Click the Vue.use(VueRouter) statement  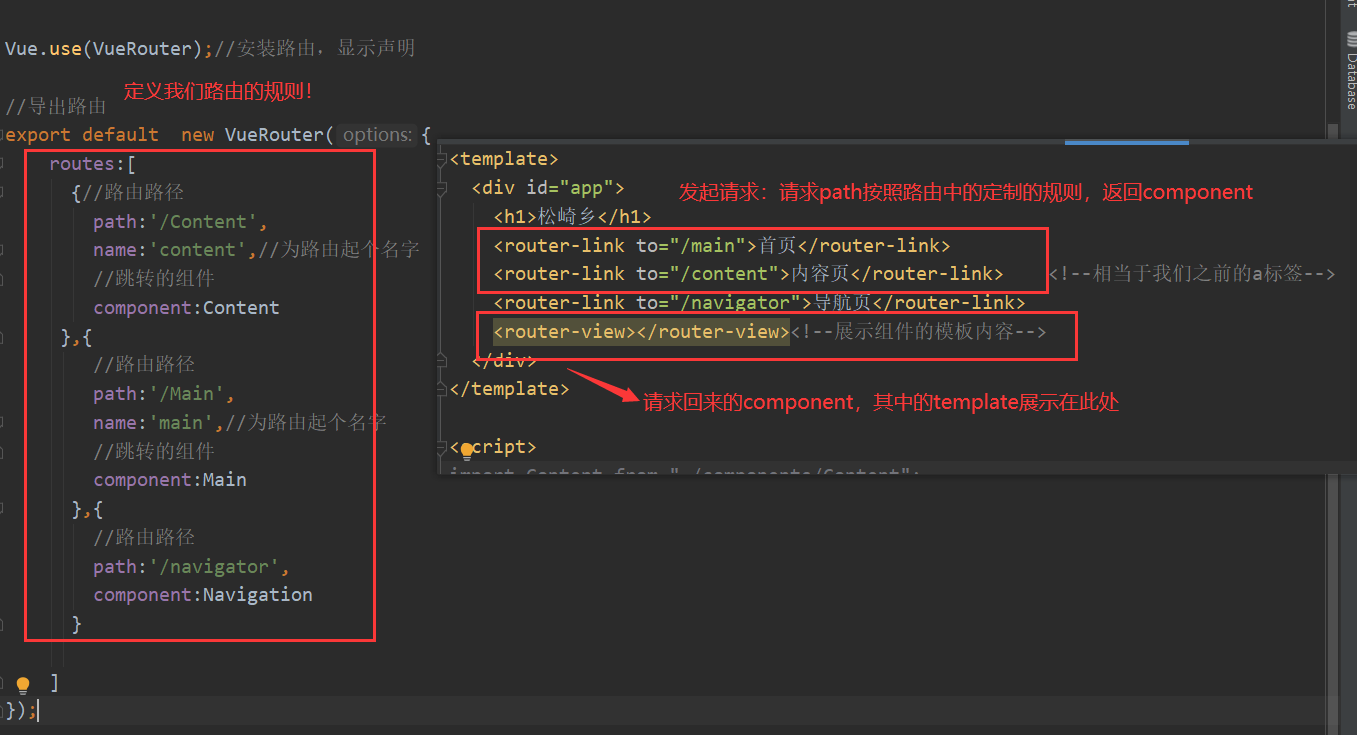pyautogui.click(x=109, y=48)
